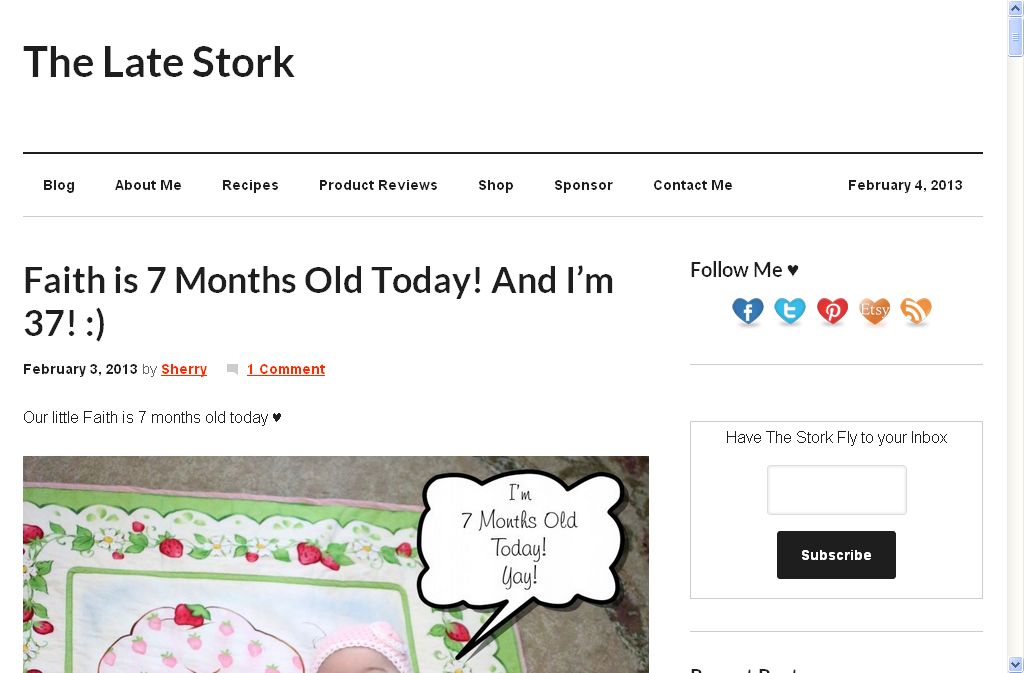The image size is (1024, 673).
Task: Open the 1 Comment link
Action: tap(286, 369)
